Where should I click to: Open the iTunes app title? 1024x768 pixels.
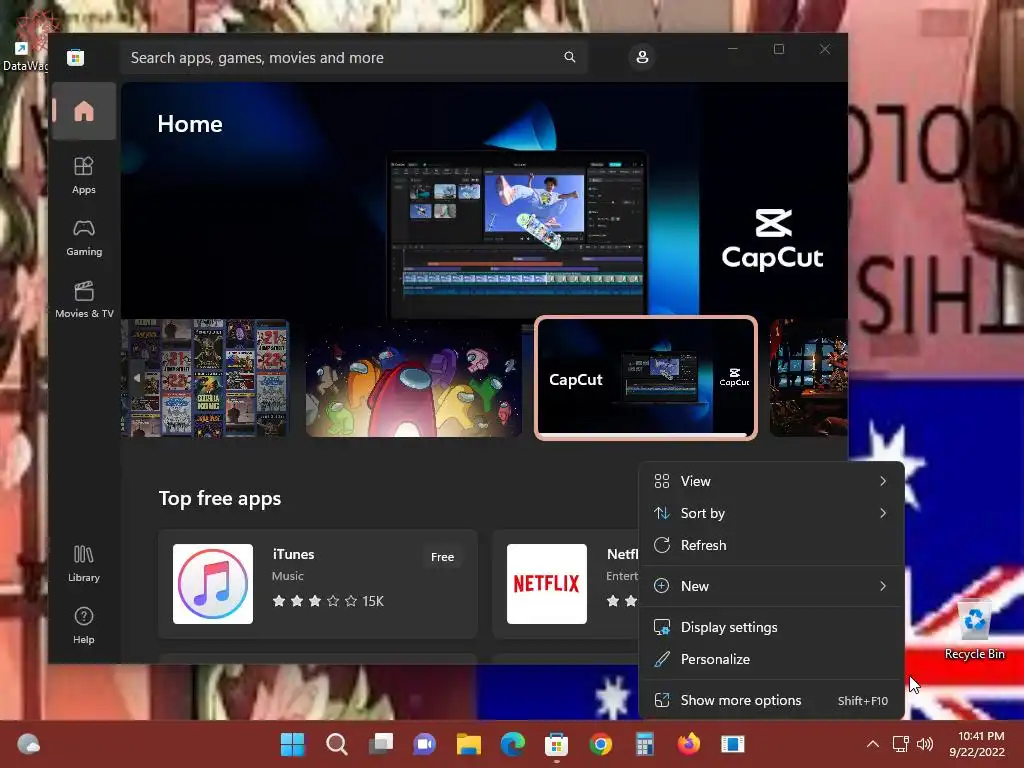293,554
